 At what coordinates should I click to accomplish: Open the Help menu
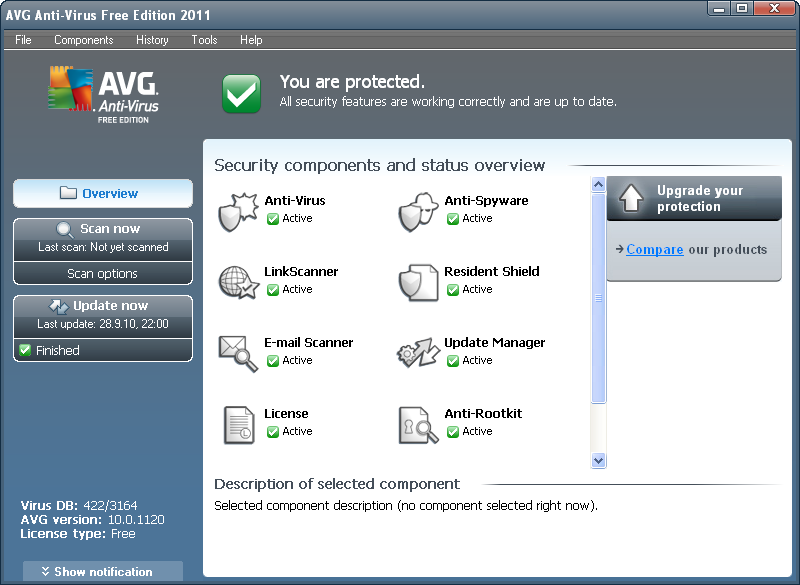click(251, 40)
